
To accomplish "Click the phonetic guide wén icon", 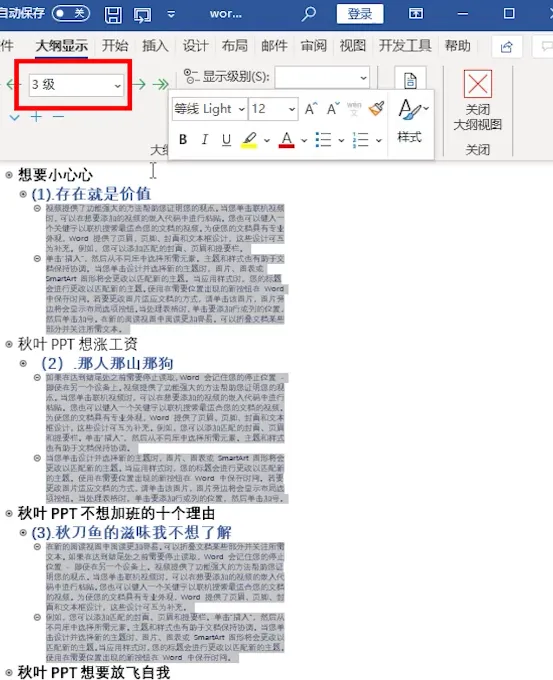I will point(354,108).
